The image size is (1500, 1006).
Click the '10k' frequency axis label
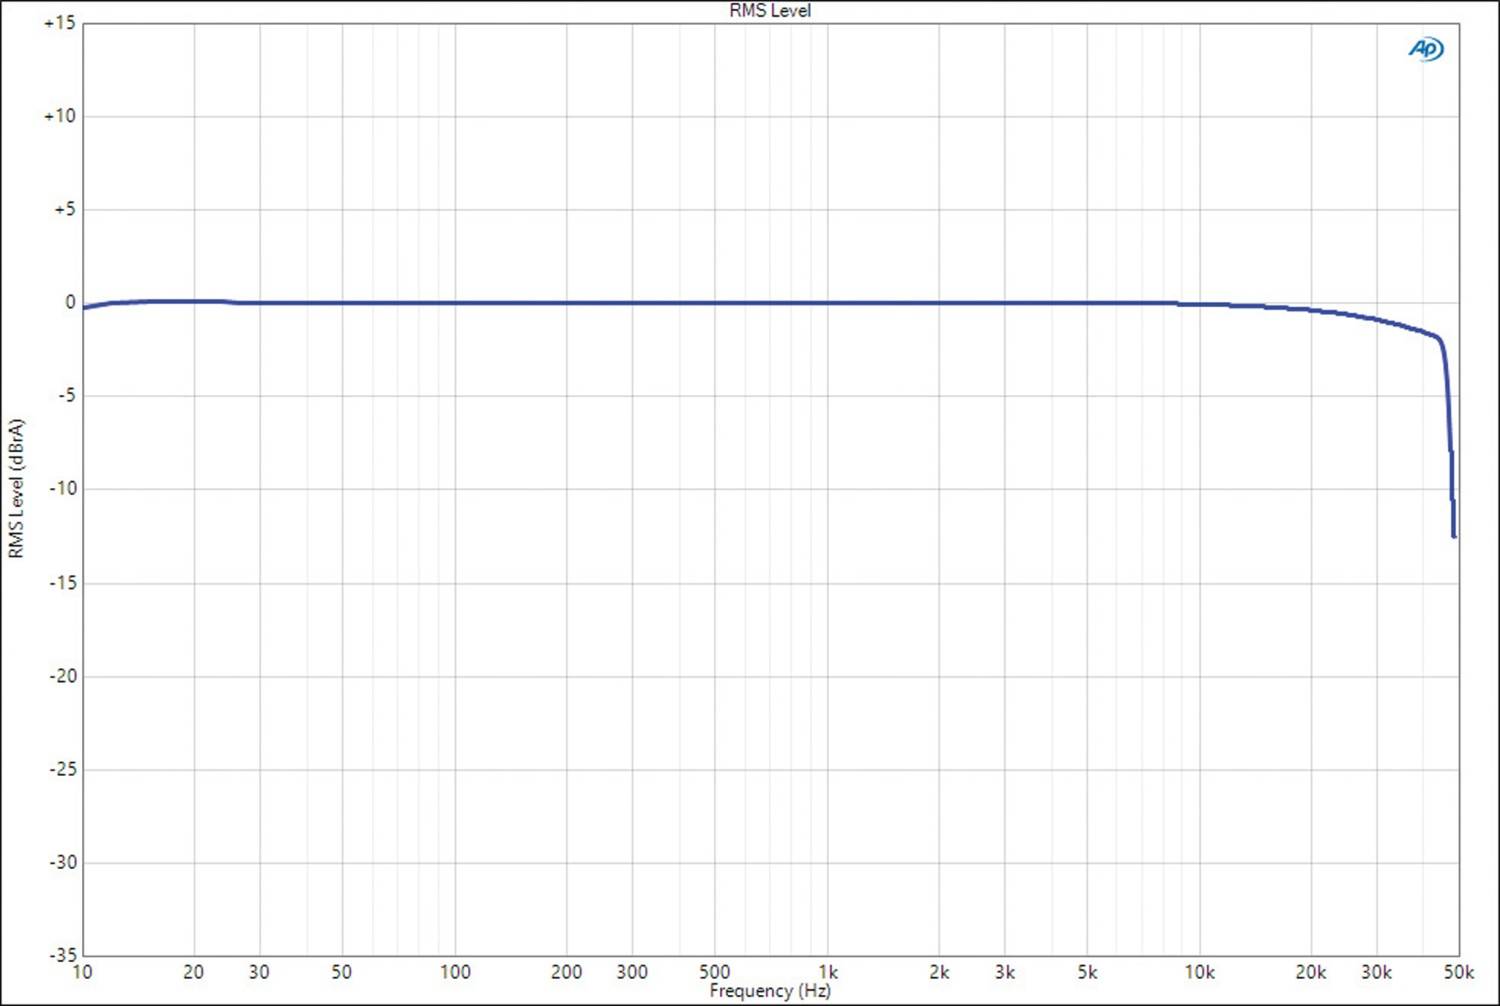pos(1200,972)
